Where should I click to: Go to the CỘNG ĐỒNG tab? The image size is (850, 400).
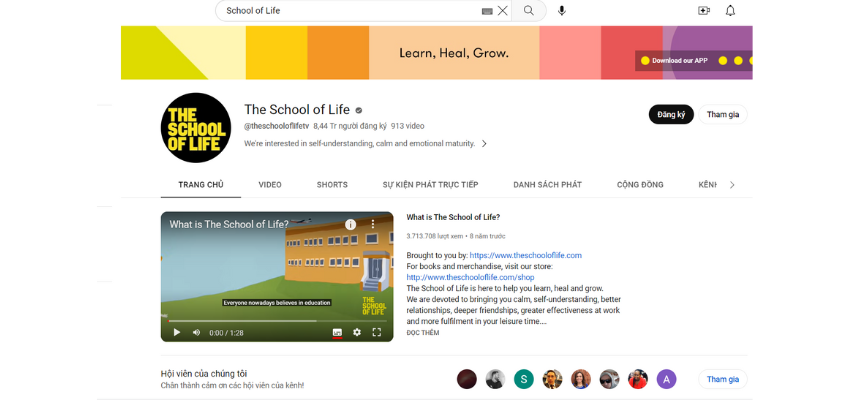point(640,185)
